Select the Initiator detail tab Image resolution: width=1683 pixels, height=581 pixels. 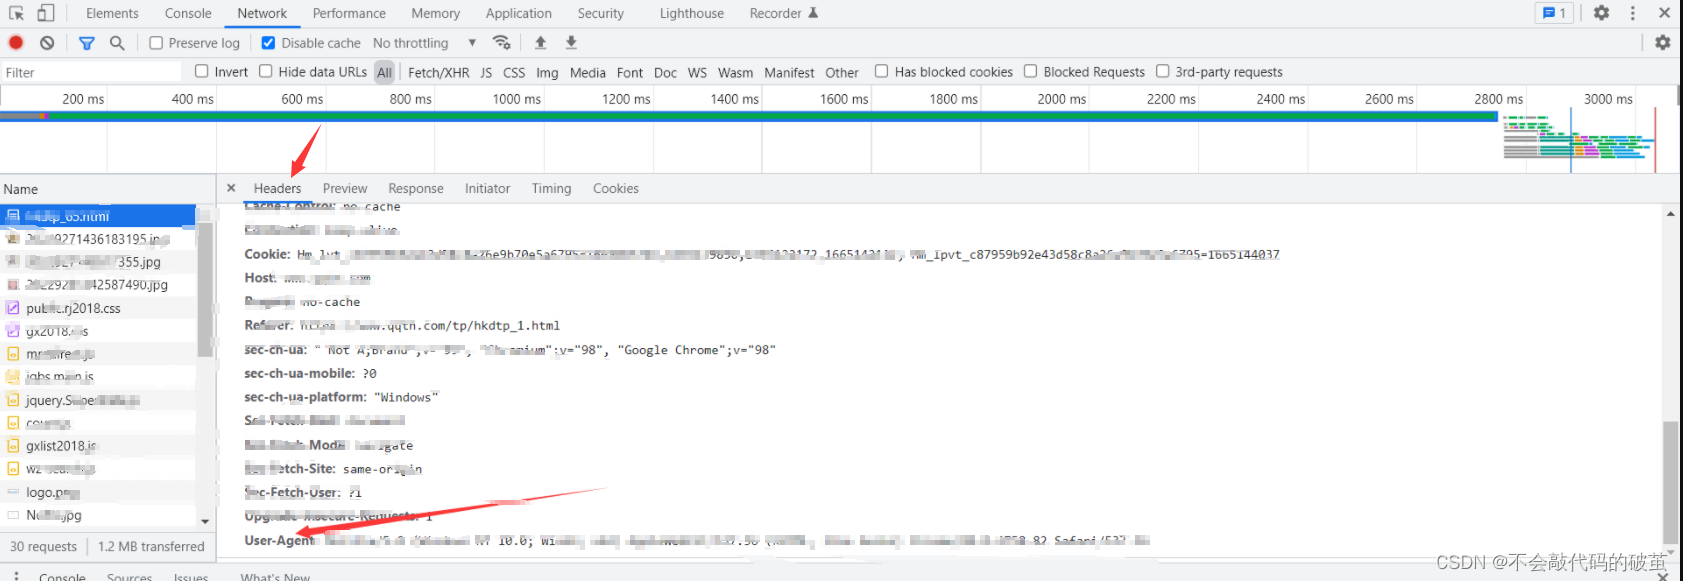pyautogui.click(x=487, y=188)
